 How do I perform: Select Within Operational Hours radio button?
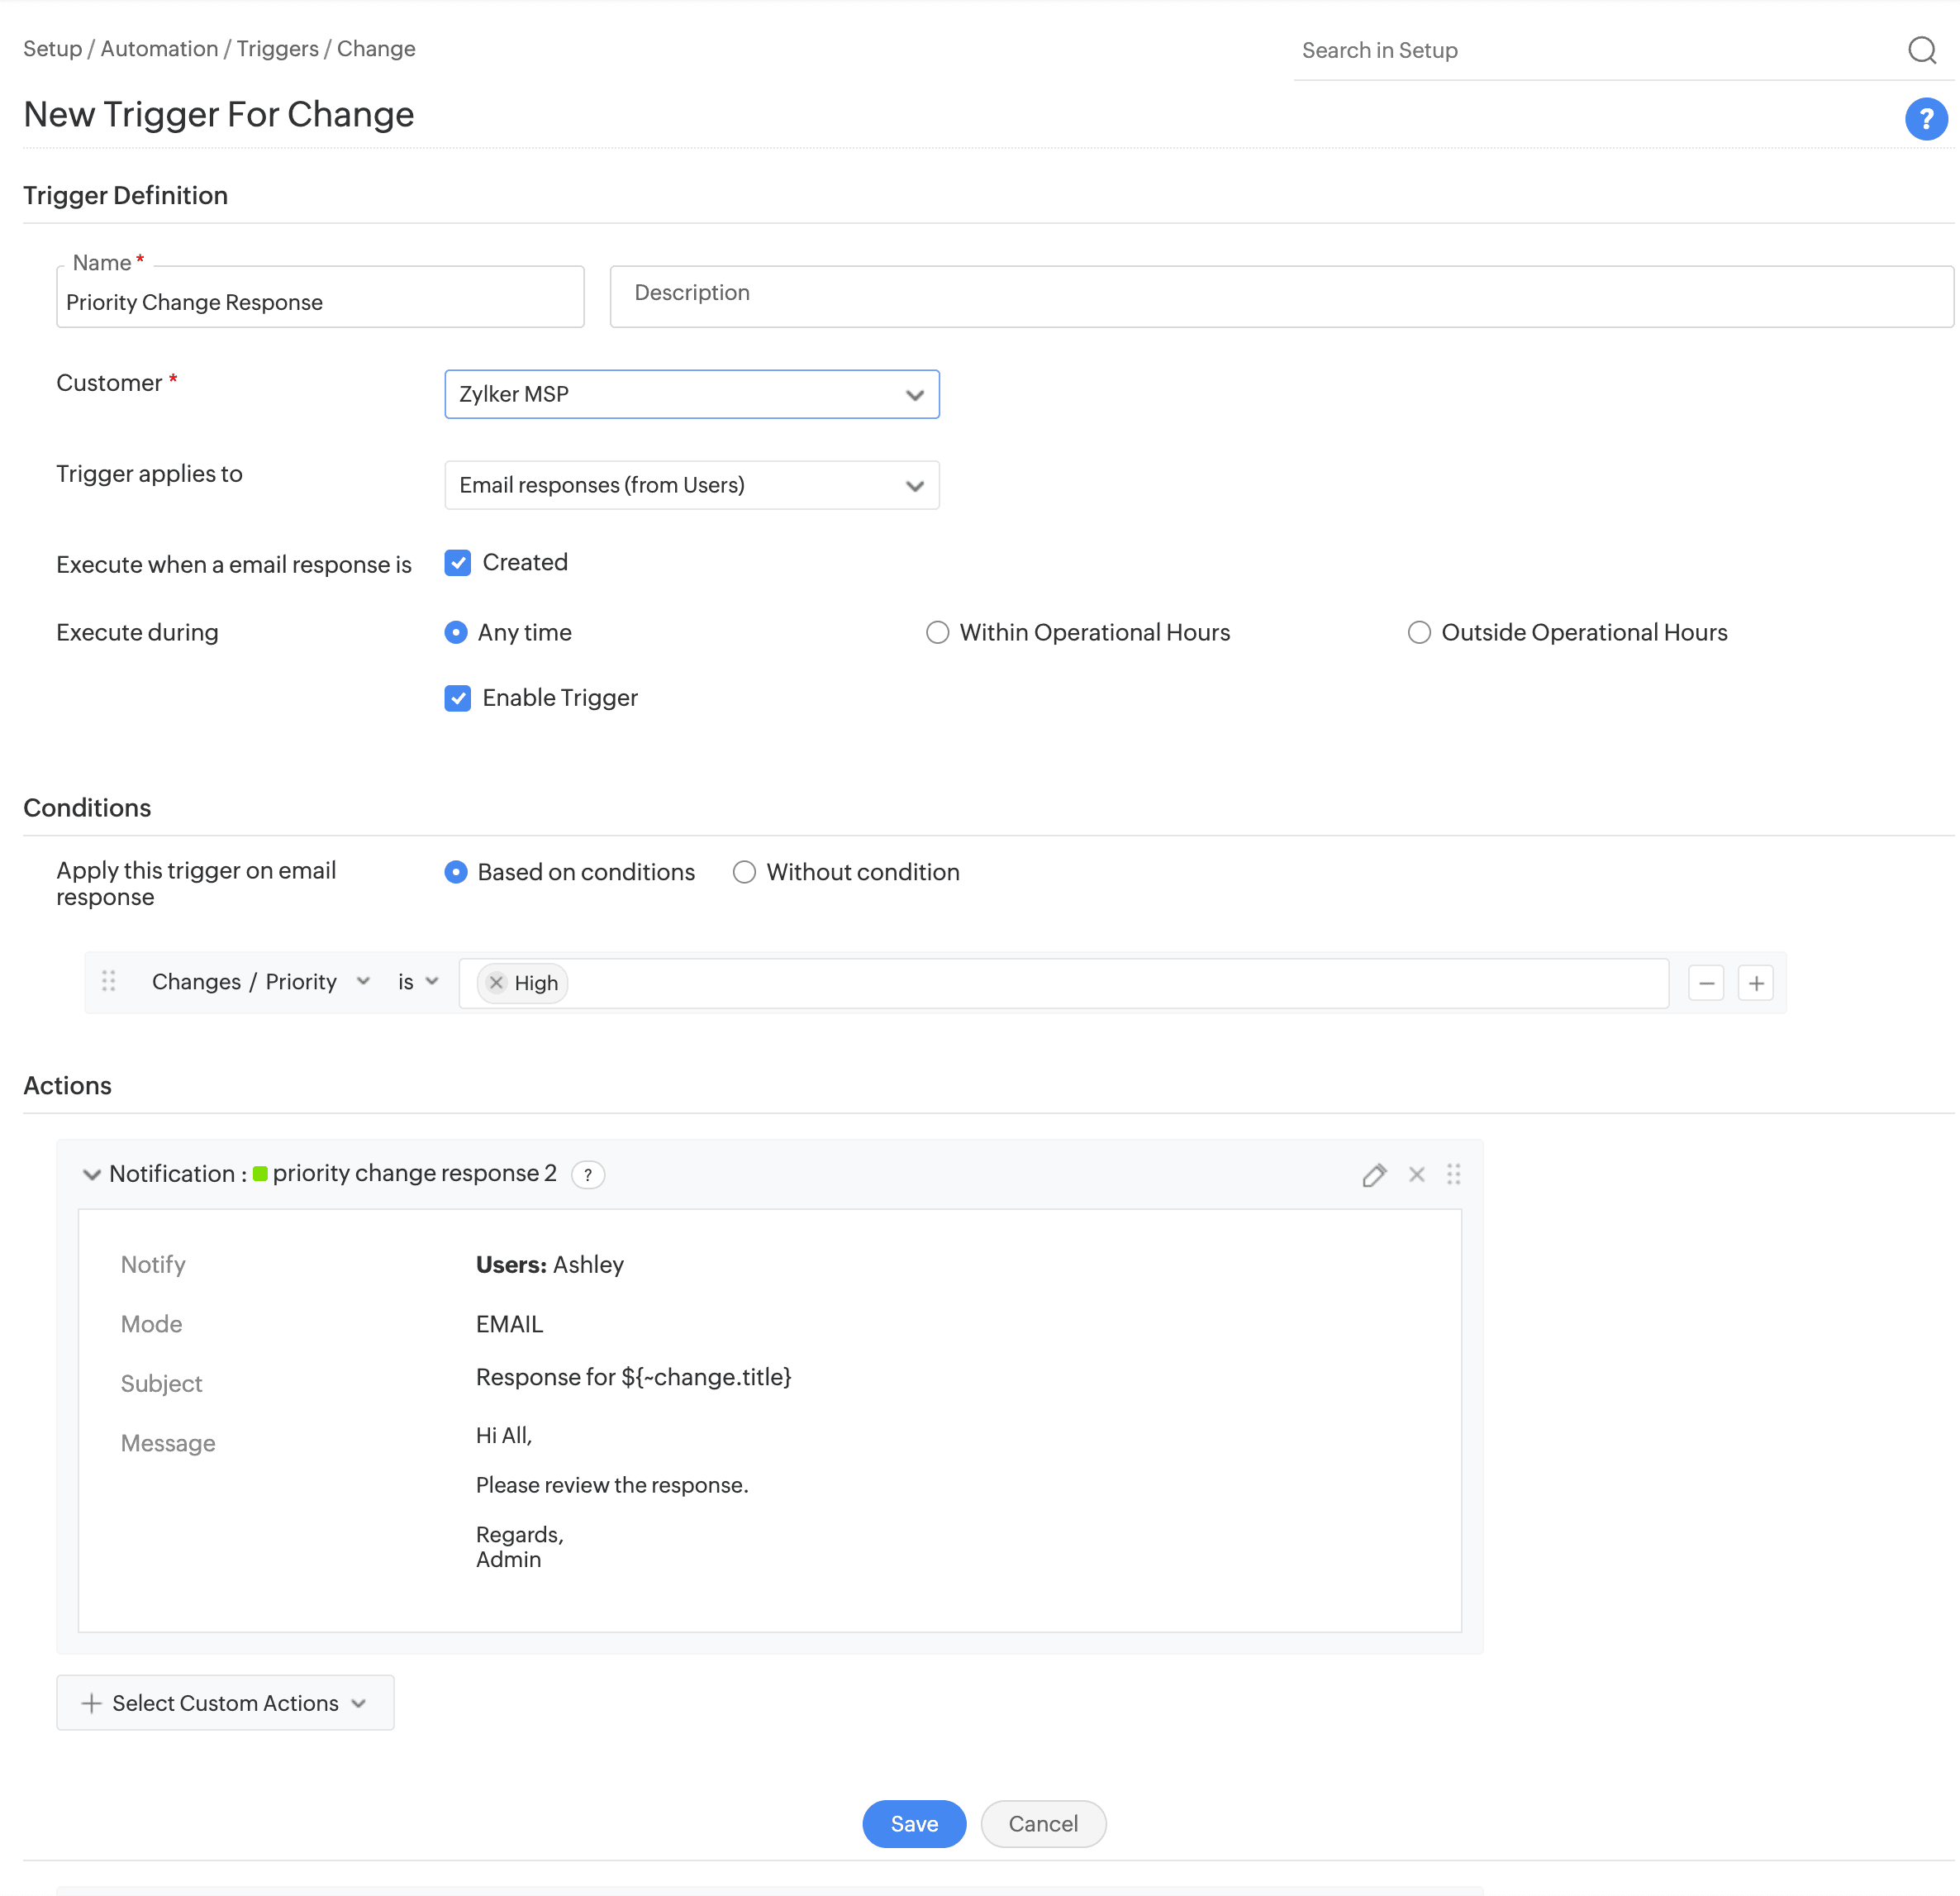coord(937,633)
